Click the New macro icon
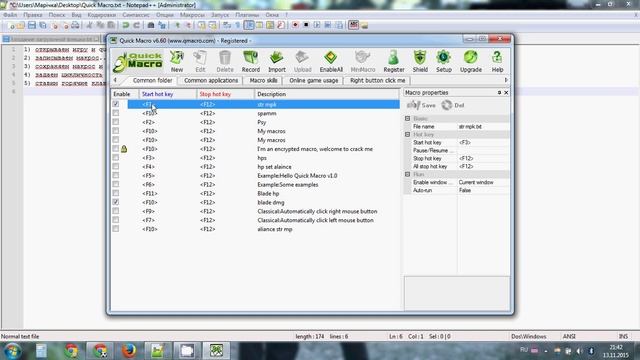 [177, 62]
